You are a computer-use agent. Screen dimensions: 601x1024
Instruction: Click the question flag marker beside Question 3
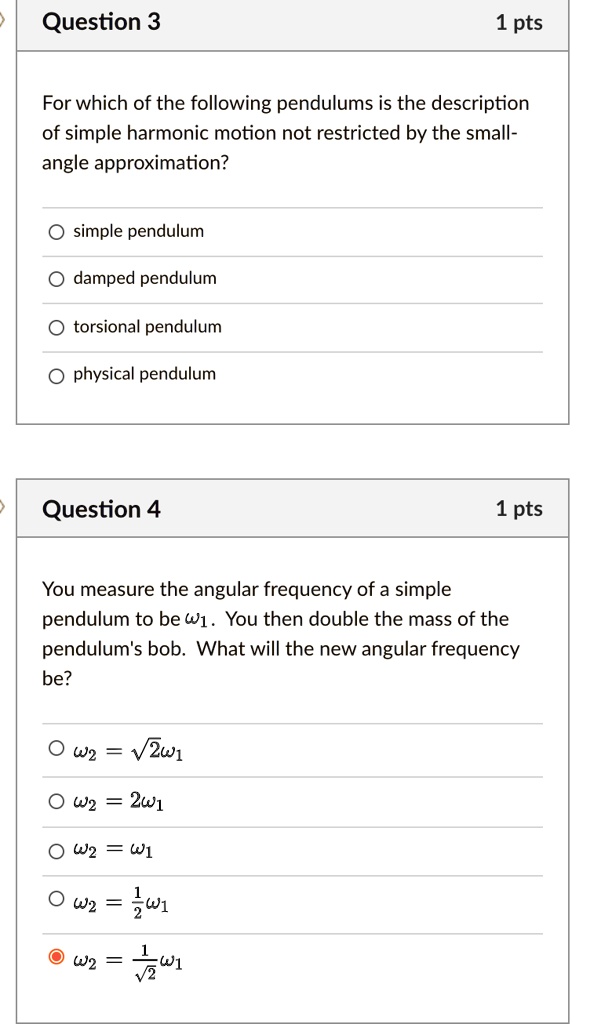[x=2, y=17]
